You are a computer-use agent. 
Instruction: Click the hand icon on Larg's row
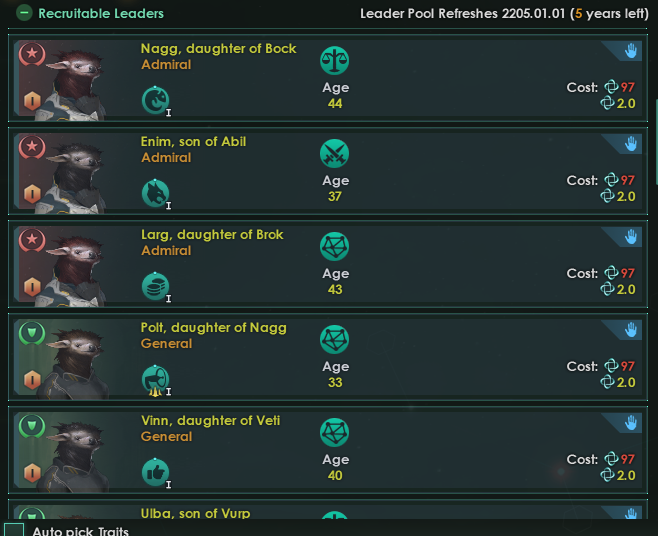point(631,237)
